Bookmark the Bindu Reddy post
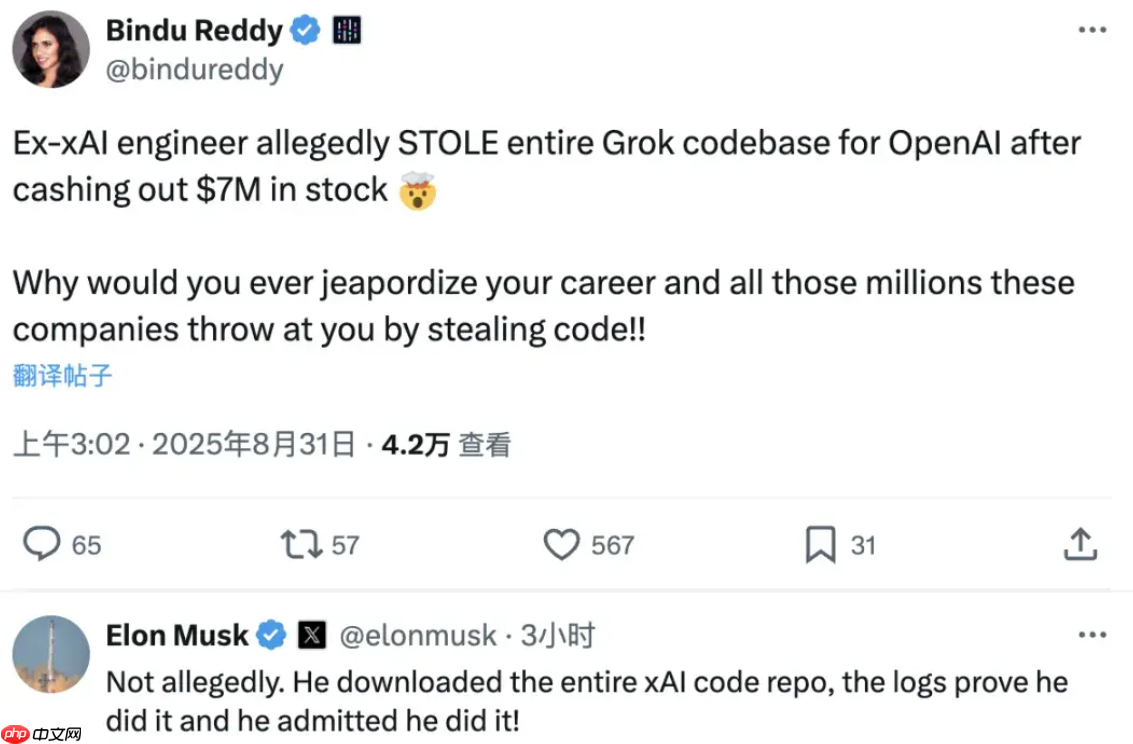Image resolution: width=1133 pixels, height=744 pixels. [x=820, y=544]
